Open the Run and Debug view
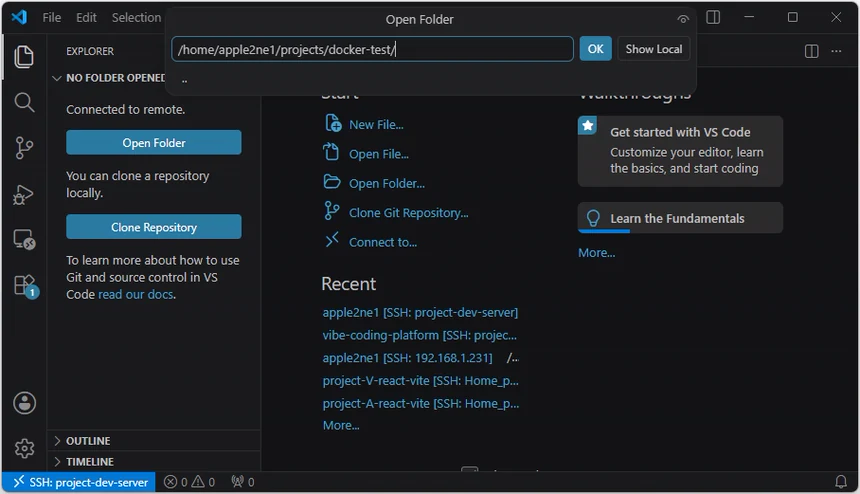Image resolution: width=860 pixels, height=494 pixels. tap(24, 194)
